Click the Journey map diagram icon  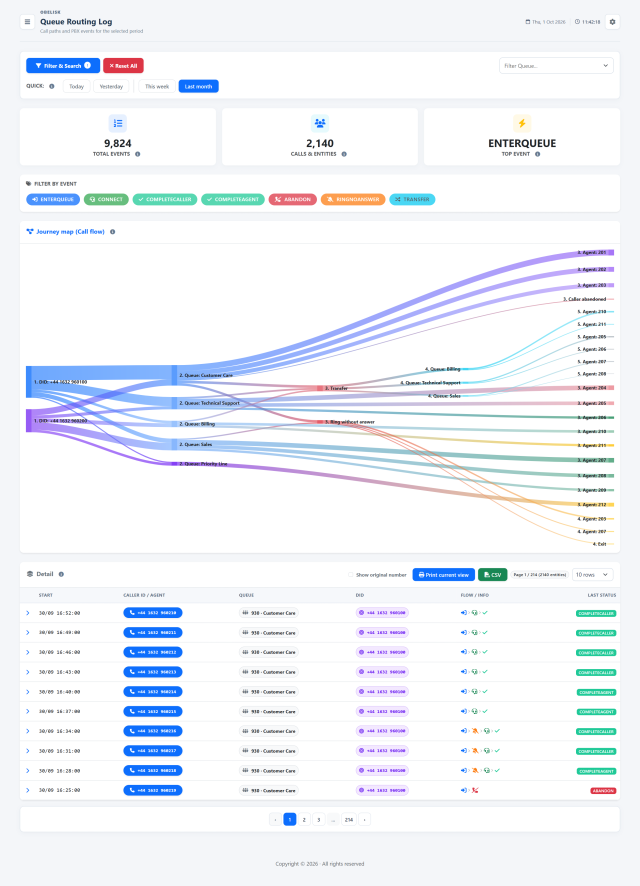tap(30, 232)
